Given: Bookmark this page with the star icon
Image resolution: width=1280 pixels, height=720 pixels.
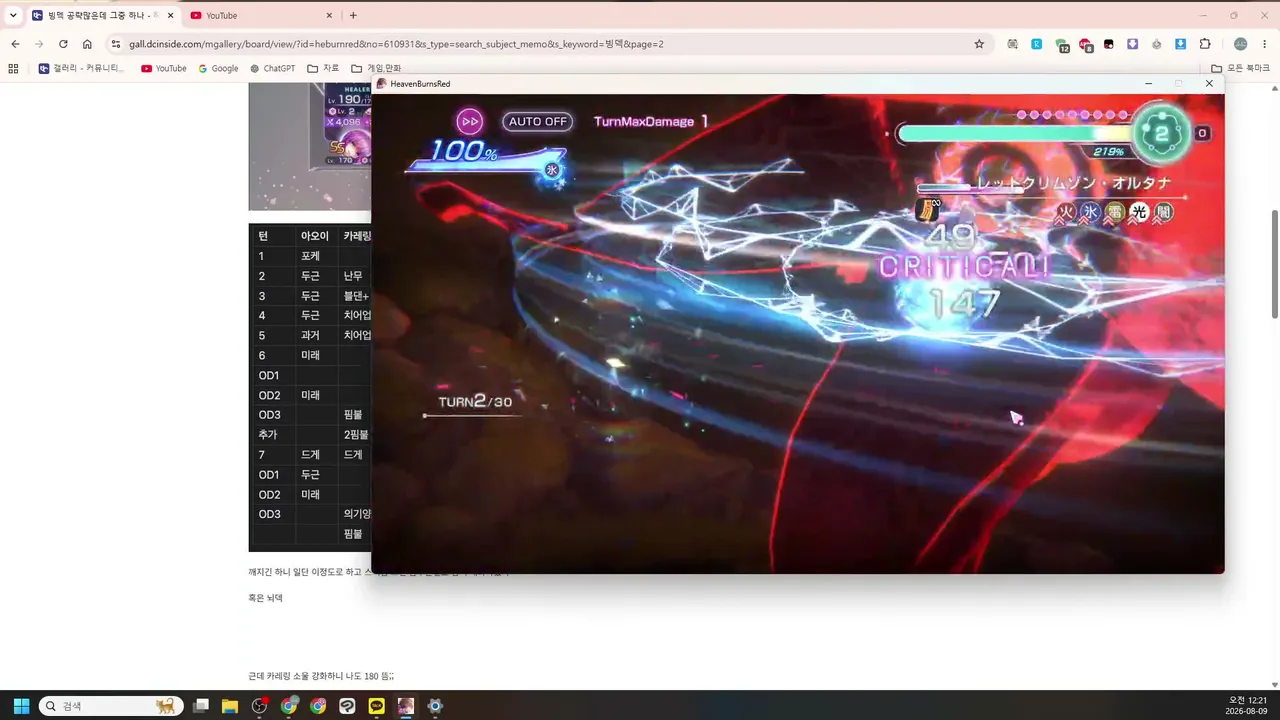Looking at the screenshot, I should click(x=979, y=44).
